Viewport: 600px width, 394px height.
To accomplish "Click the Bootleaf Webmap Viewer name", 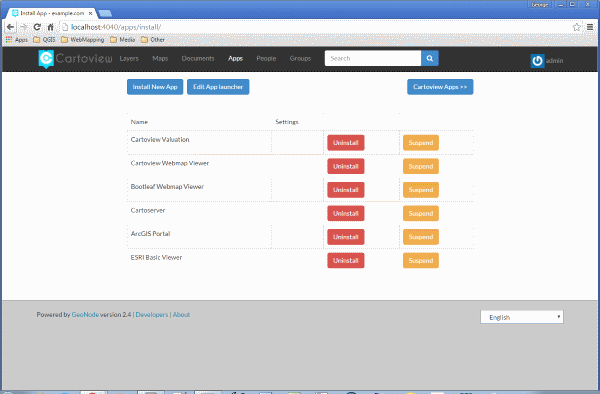I will pos(167,187).
